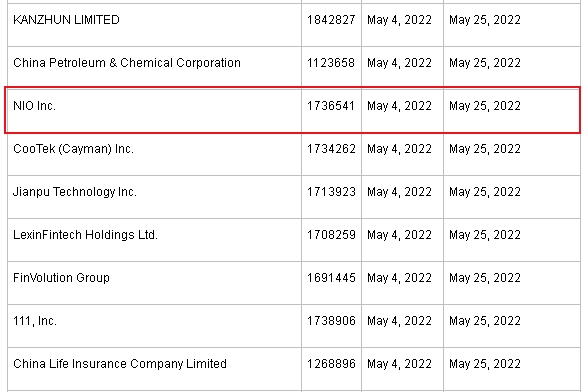Click the 111, Inc. company name

pyautogui.click(x=35, y=321)
